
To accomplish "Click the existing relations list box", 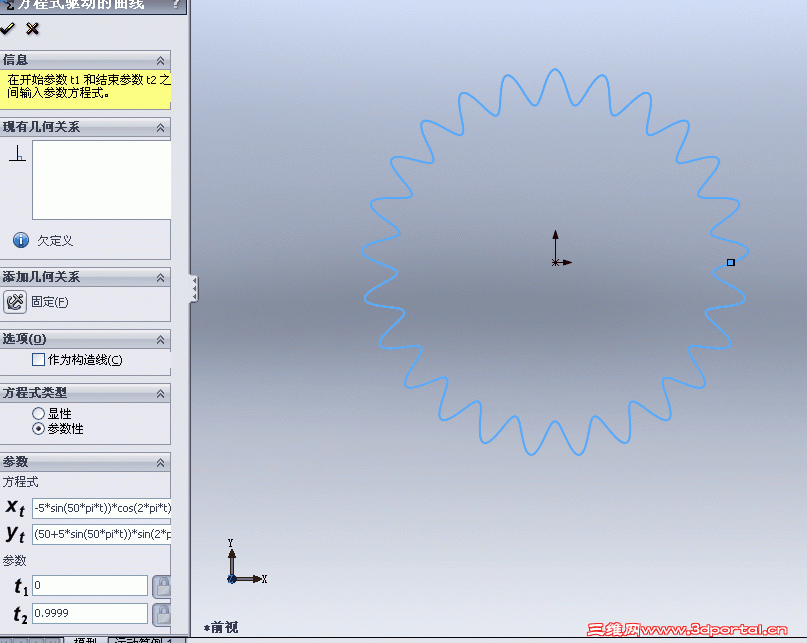I will coord(101,180).
